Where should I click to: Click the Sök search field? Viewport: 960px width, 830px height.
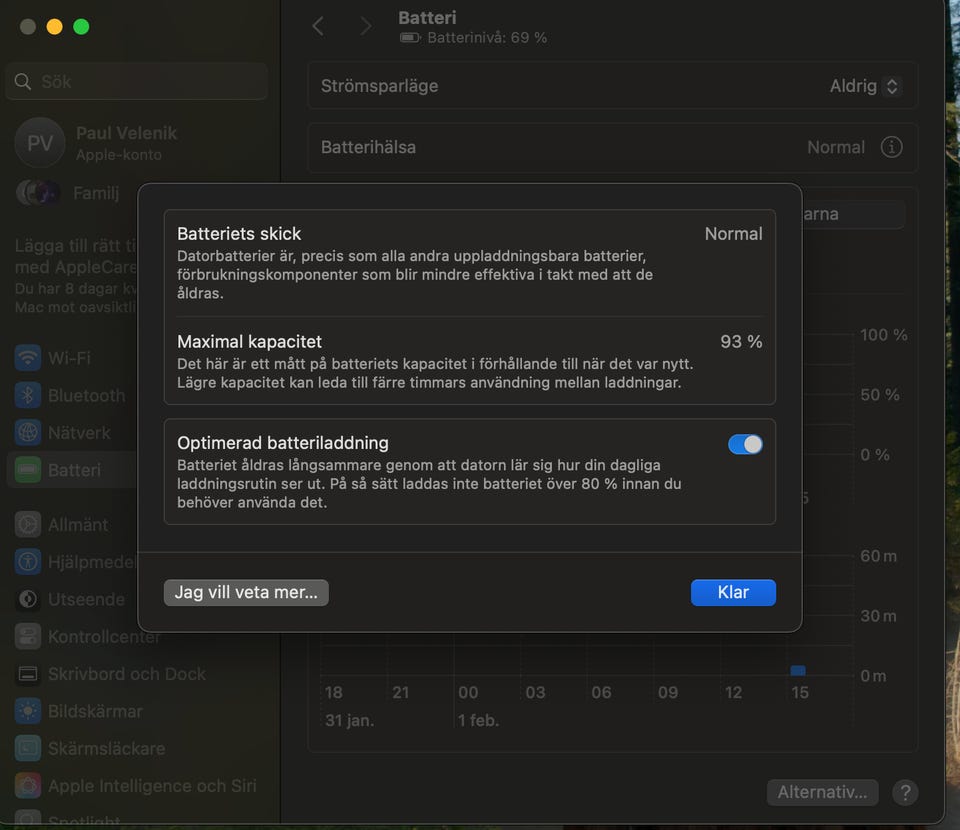coord(137,82)
